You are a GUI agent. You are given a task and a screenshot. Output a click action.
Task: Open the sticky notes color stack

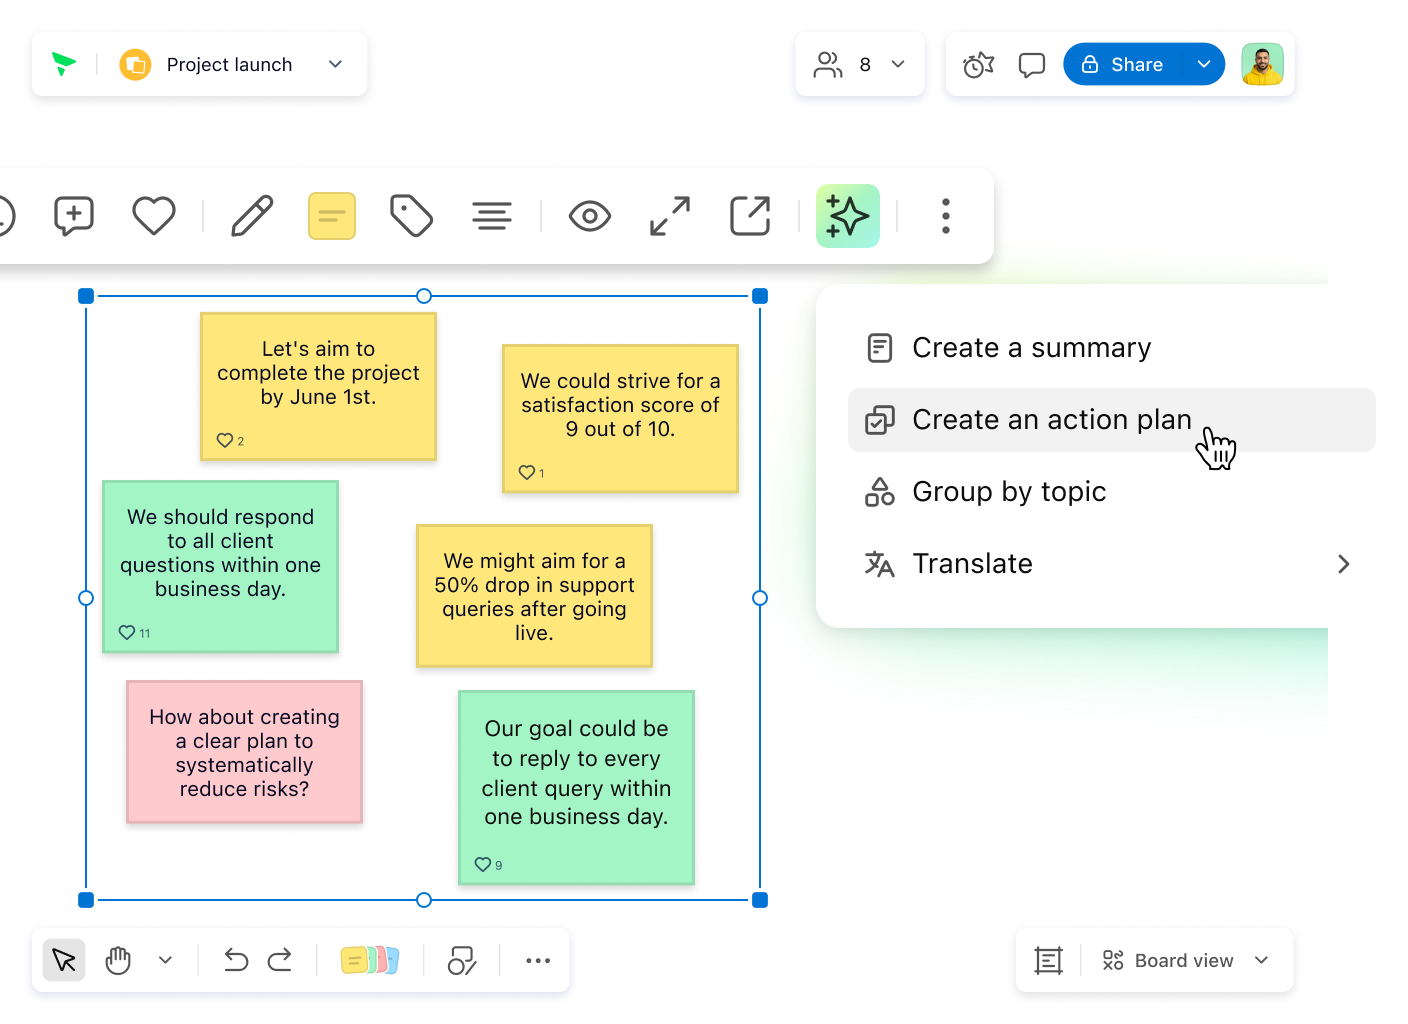370,960
